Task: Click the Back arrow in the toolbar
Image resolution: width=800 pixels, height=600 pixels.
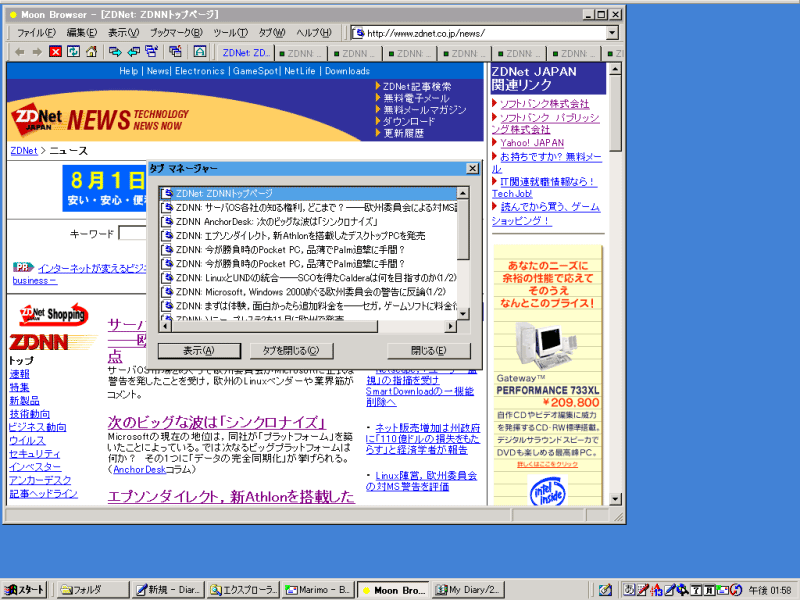Action: click(19, 52)
